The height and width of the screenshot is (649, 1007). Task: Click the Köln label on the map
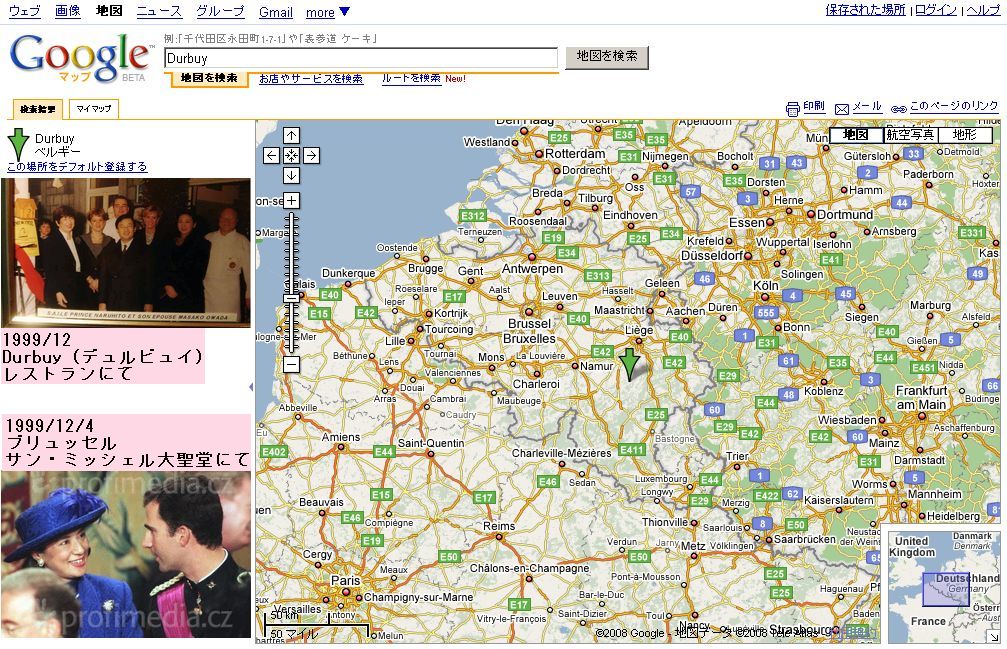766,286
